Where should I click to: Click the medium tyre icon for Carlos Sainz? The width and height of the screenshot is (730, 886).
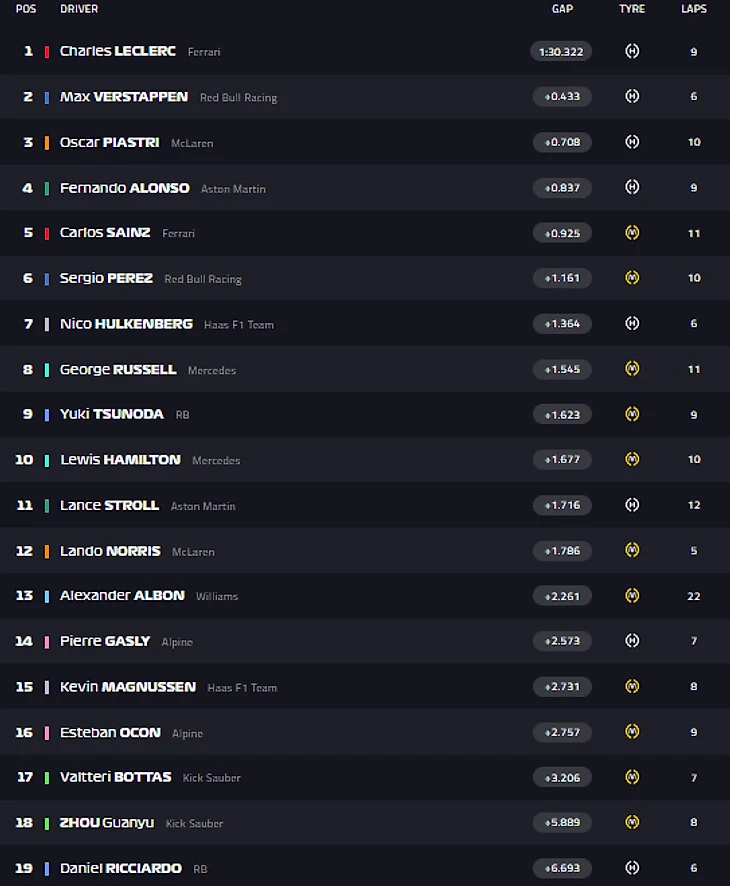[632, 233]
